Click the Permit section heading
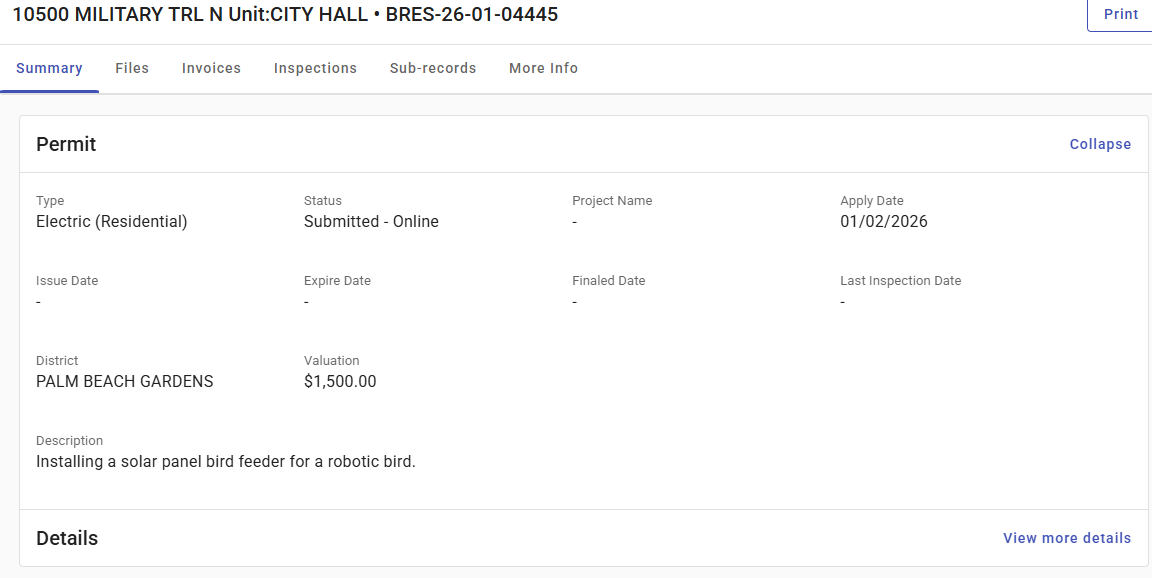Screen dimensions: 1152x578 coord(66,144)
